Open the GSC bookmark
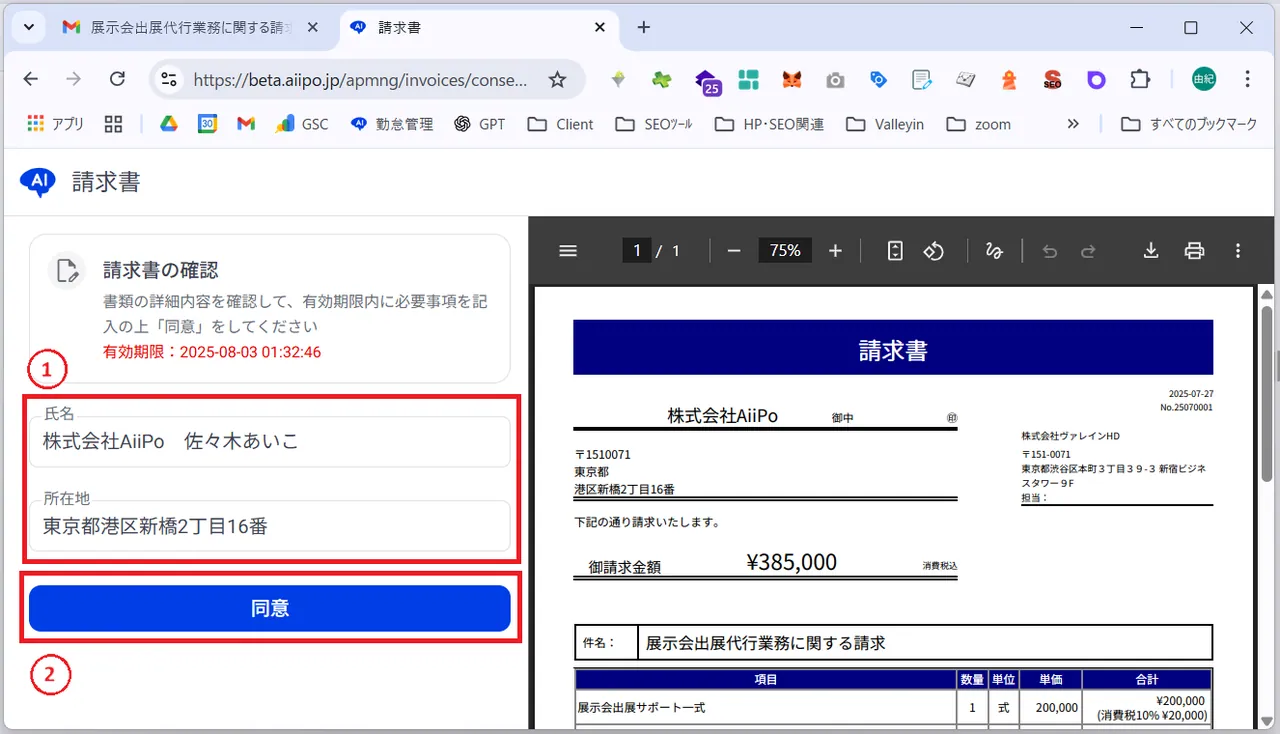The width and height of the screenshot is (1280, 734). tap(302, 124)
